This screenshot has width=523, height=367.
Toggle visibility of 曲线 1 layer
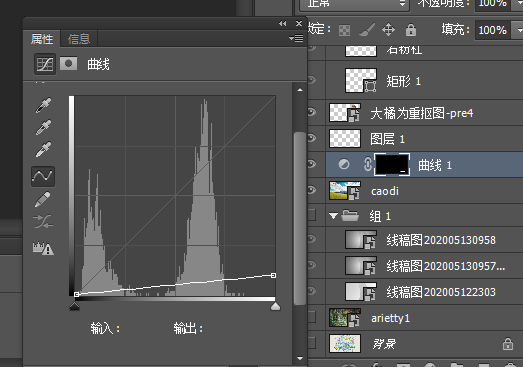[312, 164]
